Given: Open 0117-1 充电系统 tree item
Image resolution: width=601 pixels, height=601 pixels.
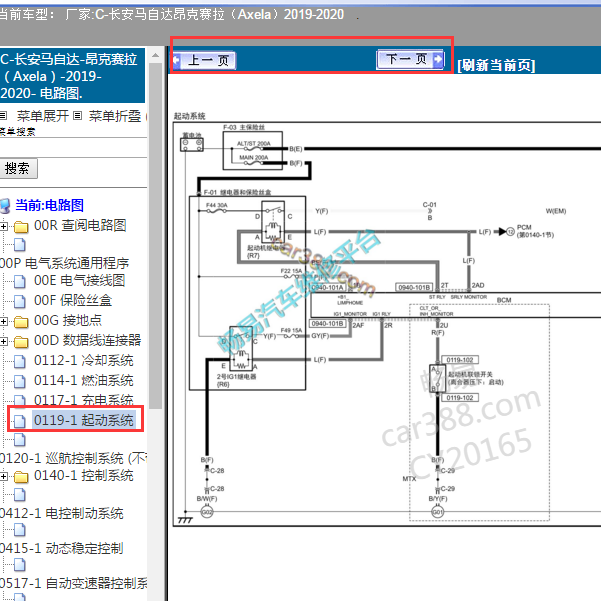Looking at the screenshot, I should (84, 400).
